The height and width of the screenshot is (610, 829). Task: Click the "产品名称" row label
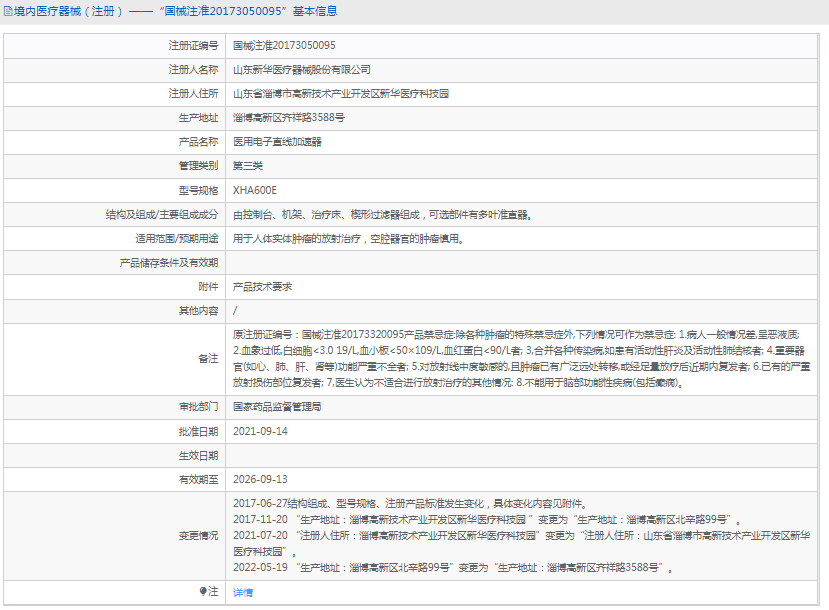coord(198,142)
